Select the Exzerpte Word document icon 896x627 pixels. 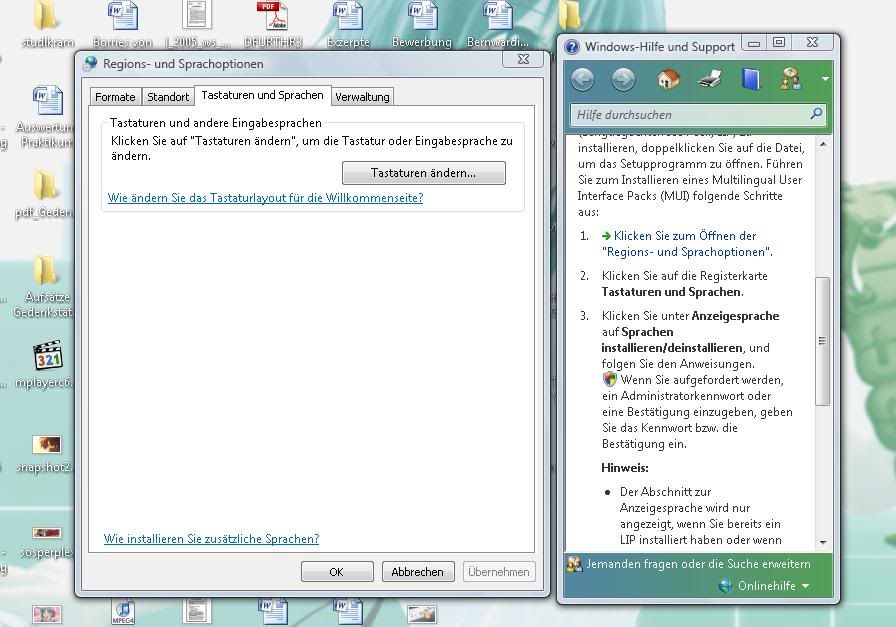click(348, 24)
